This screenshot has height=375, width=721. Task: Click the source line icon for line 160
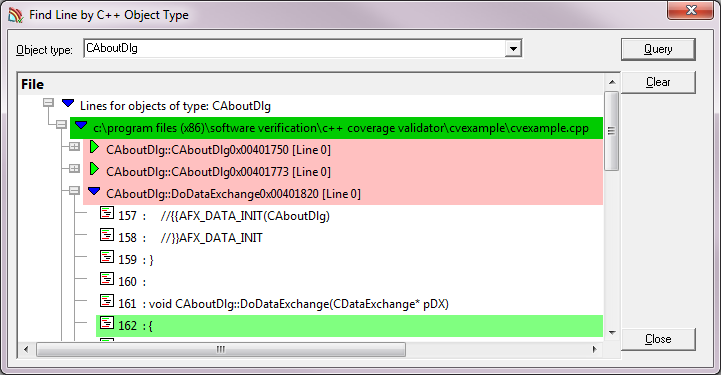coord(107,278)
